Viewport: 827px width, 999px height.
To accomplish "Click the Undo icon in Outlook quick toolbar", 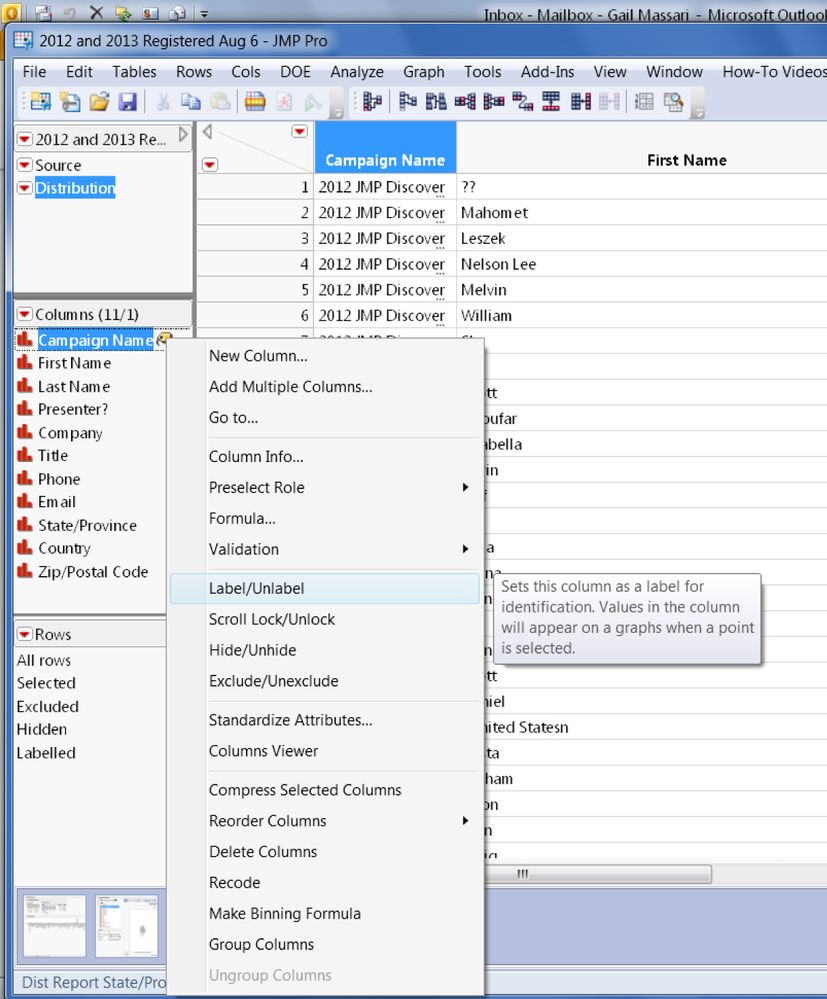I will [x=69, y=11].
